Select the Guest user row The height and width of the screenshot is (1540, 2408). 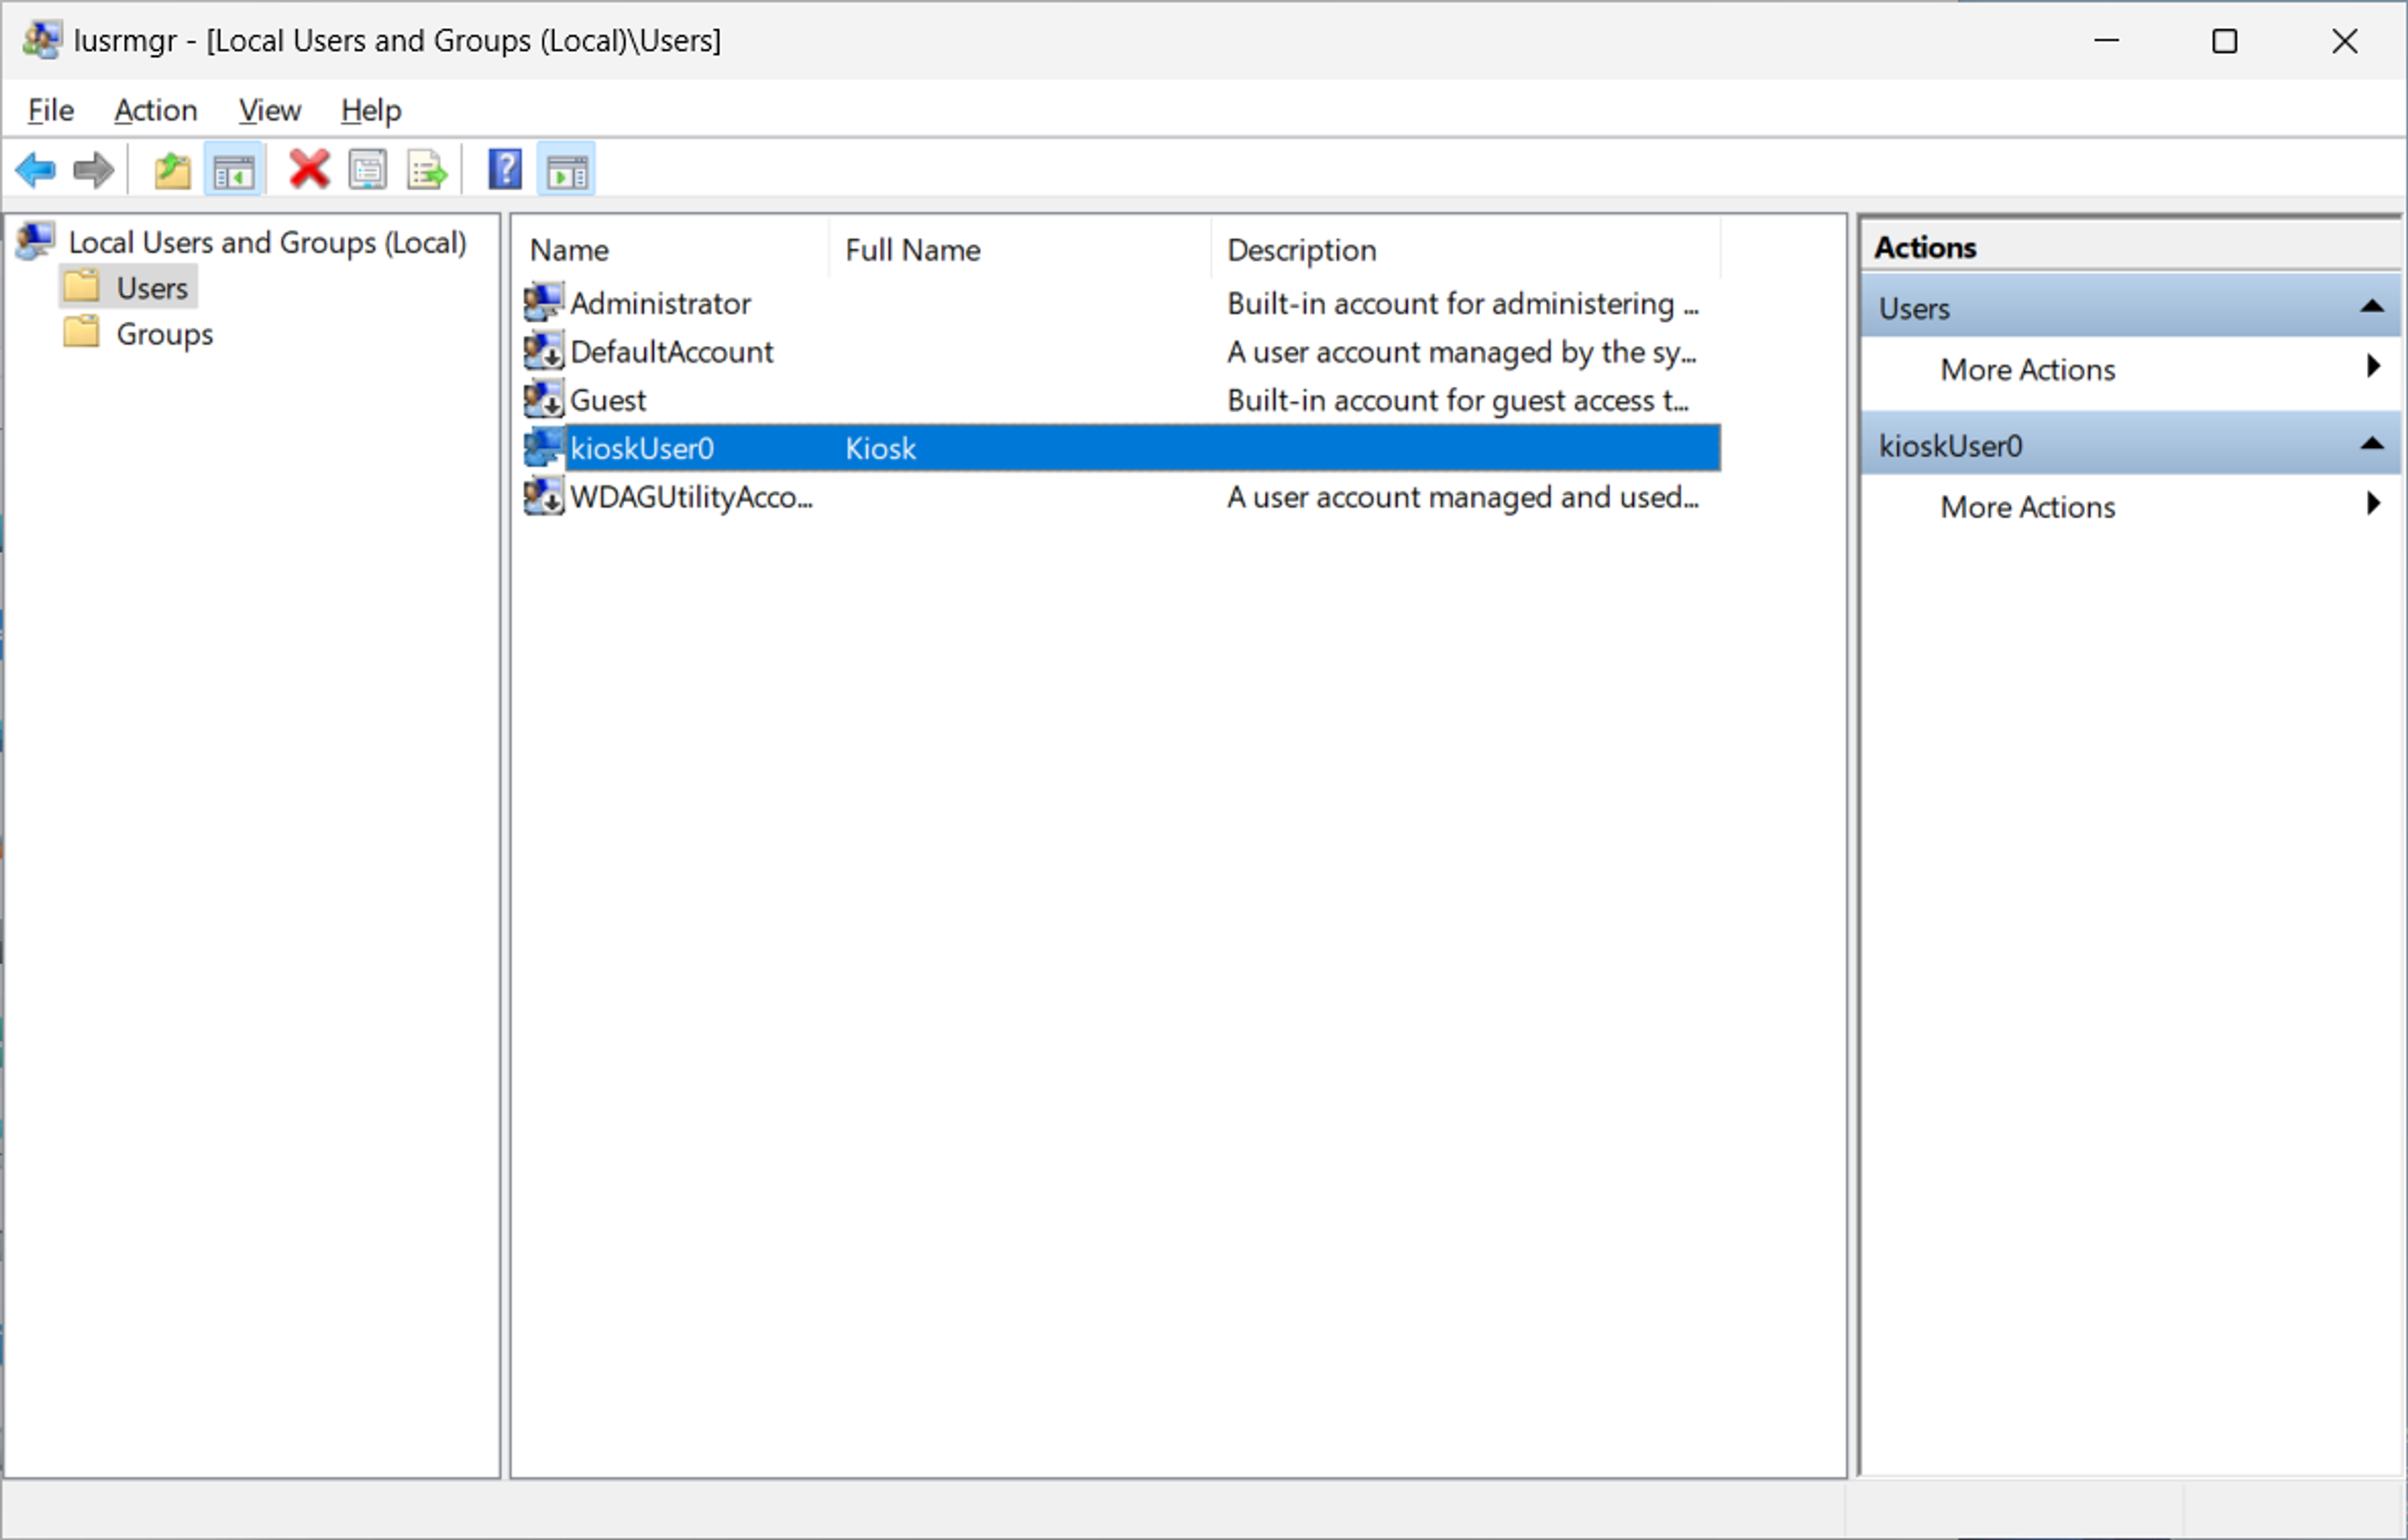click(1121, 400)
